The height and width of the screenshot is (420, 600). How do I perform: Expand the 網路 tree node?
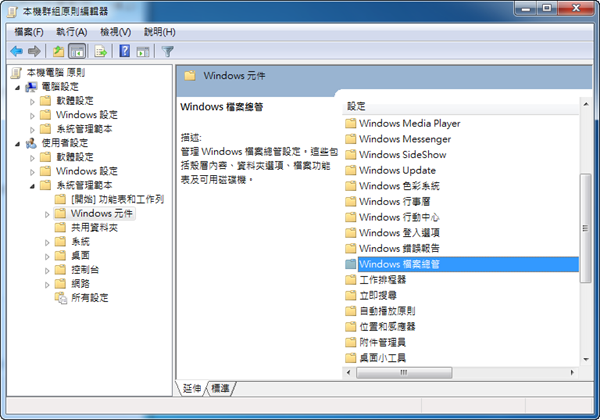point(47,285)
